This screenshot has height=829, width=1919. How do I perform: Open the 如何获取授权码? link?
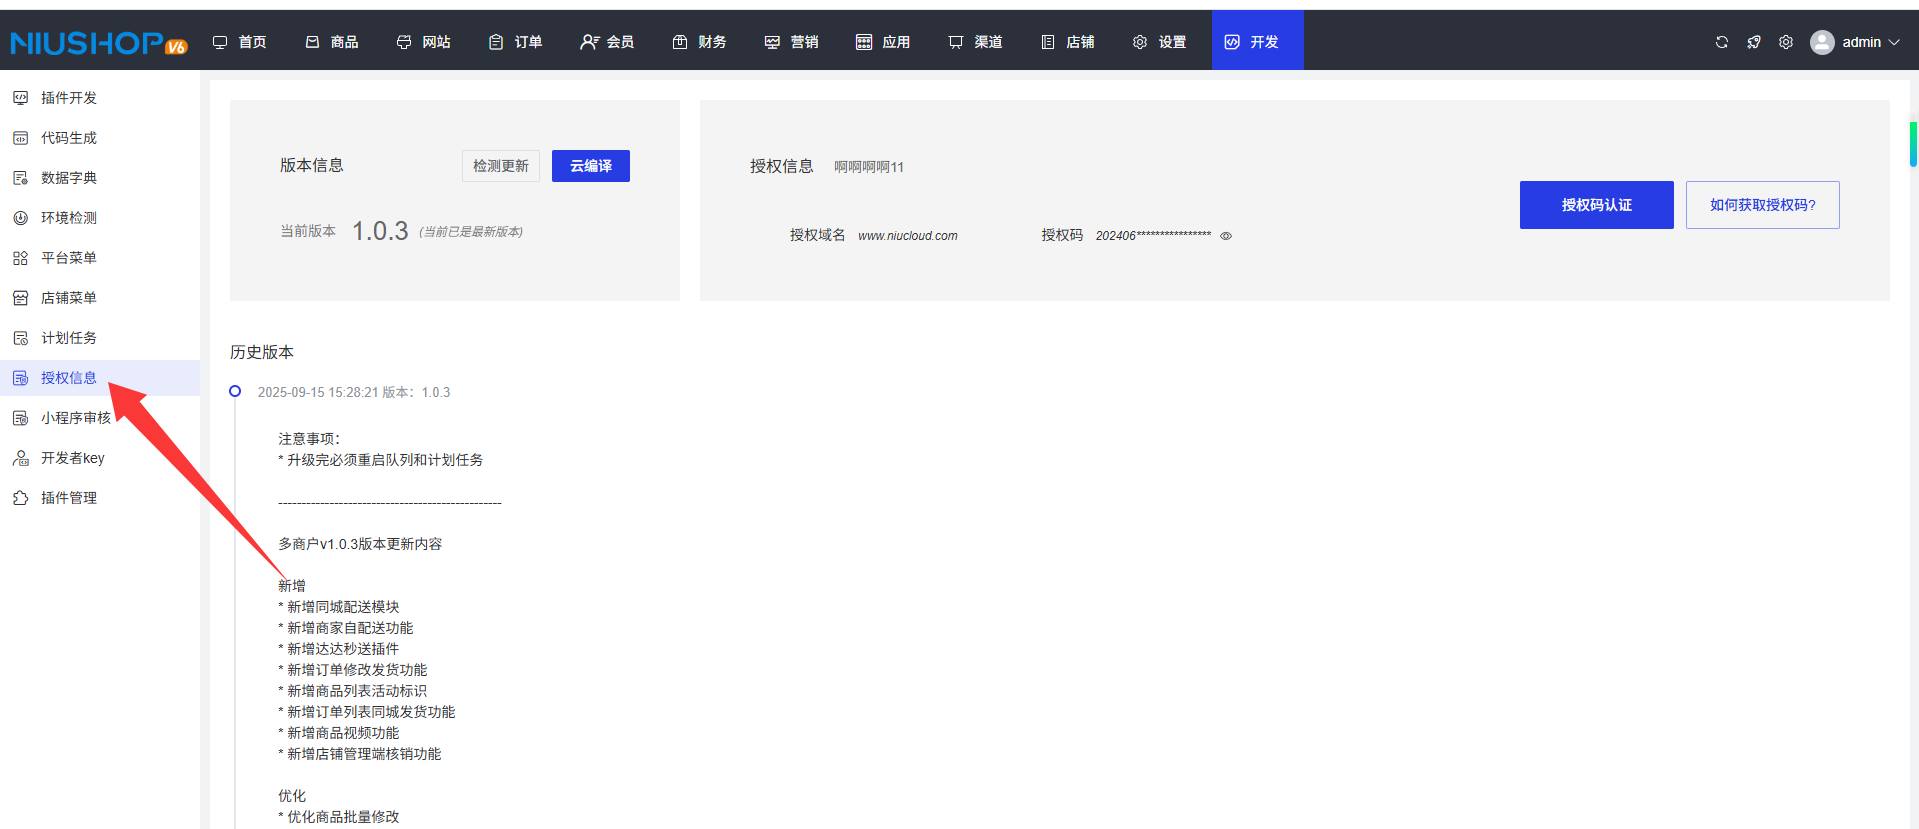coord(1762,205)
